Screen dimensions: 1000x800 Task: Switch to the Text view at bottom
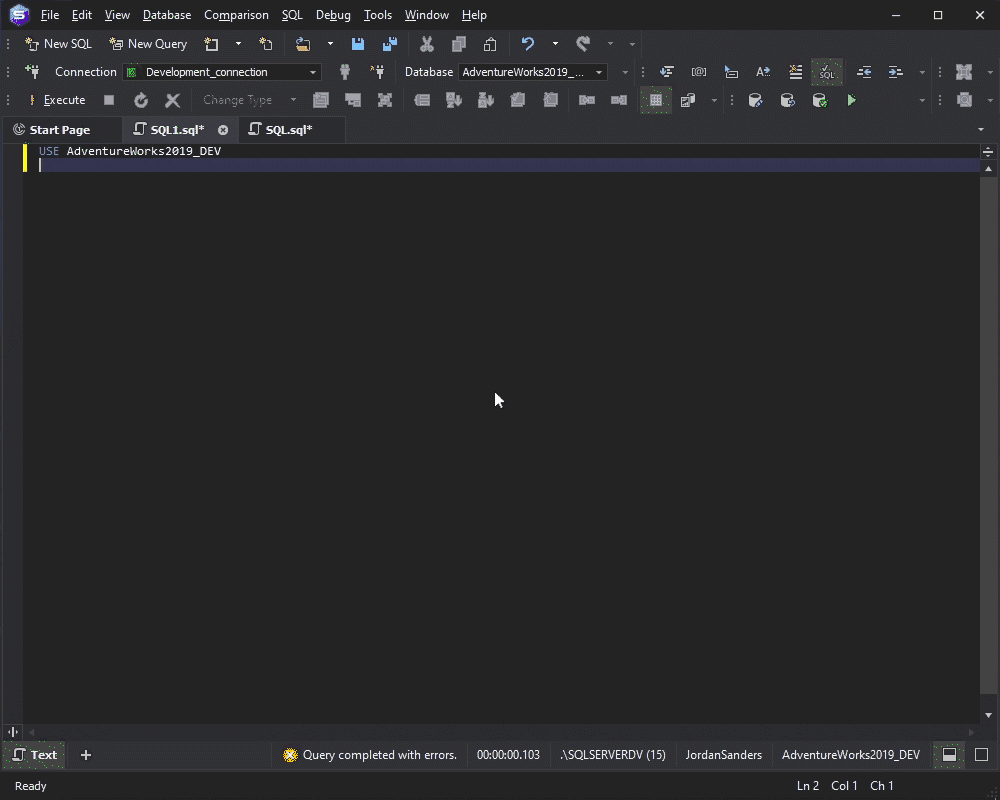tap(35, 755)
